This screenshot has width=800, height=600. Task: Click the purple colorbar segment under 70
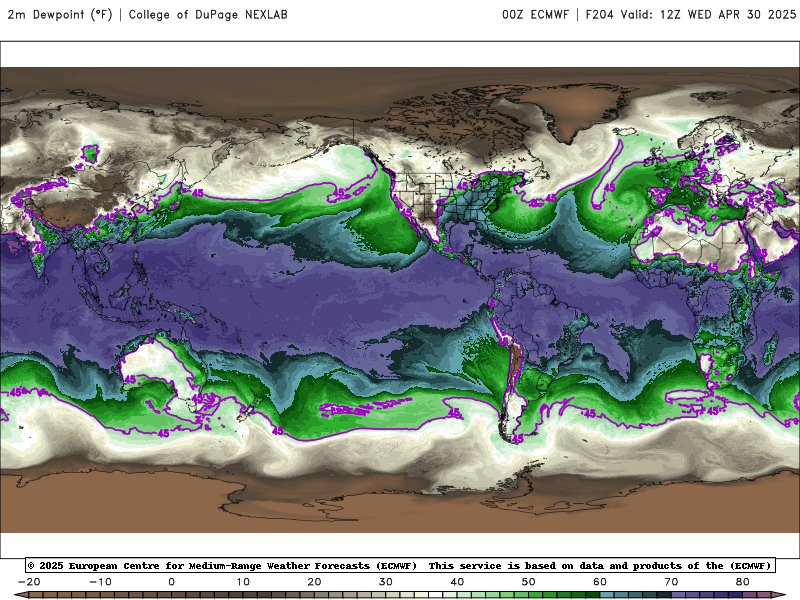click(679, 596)
